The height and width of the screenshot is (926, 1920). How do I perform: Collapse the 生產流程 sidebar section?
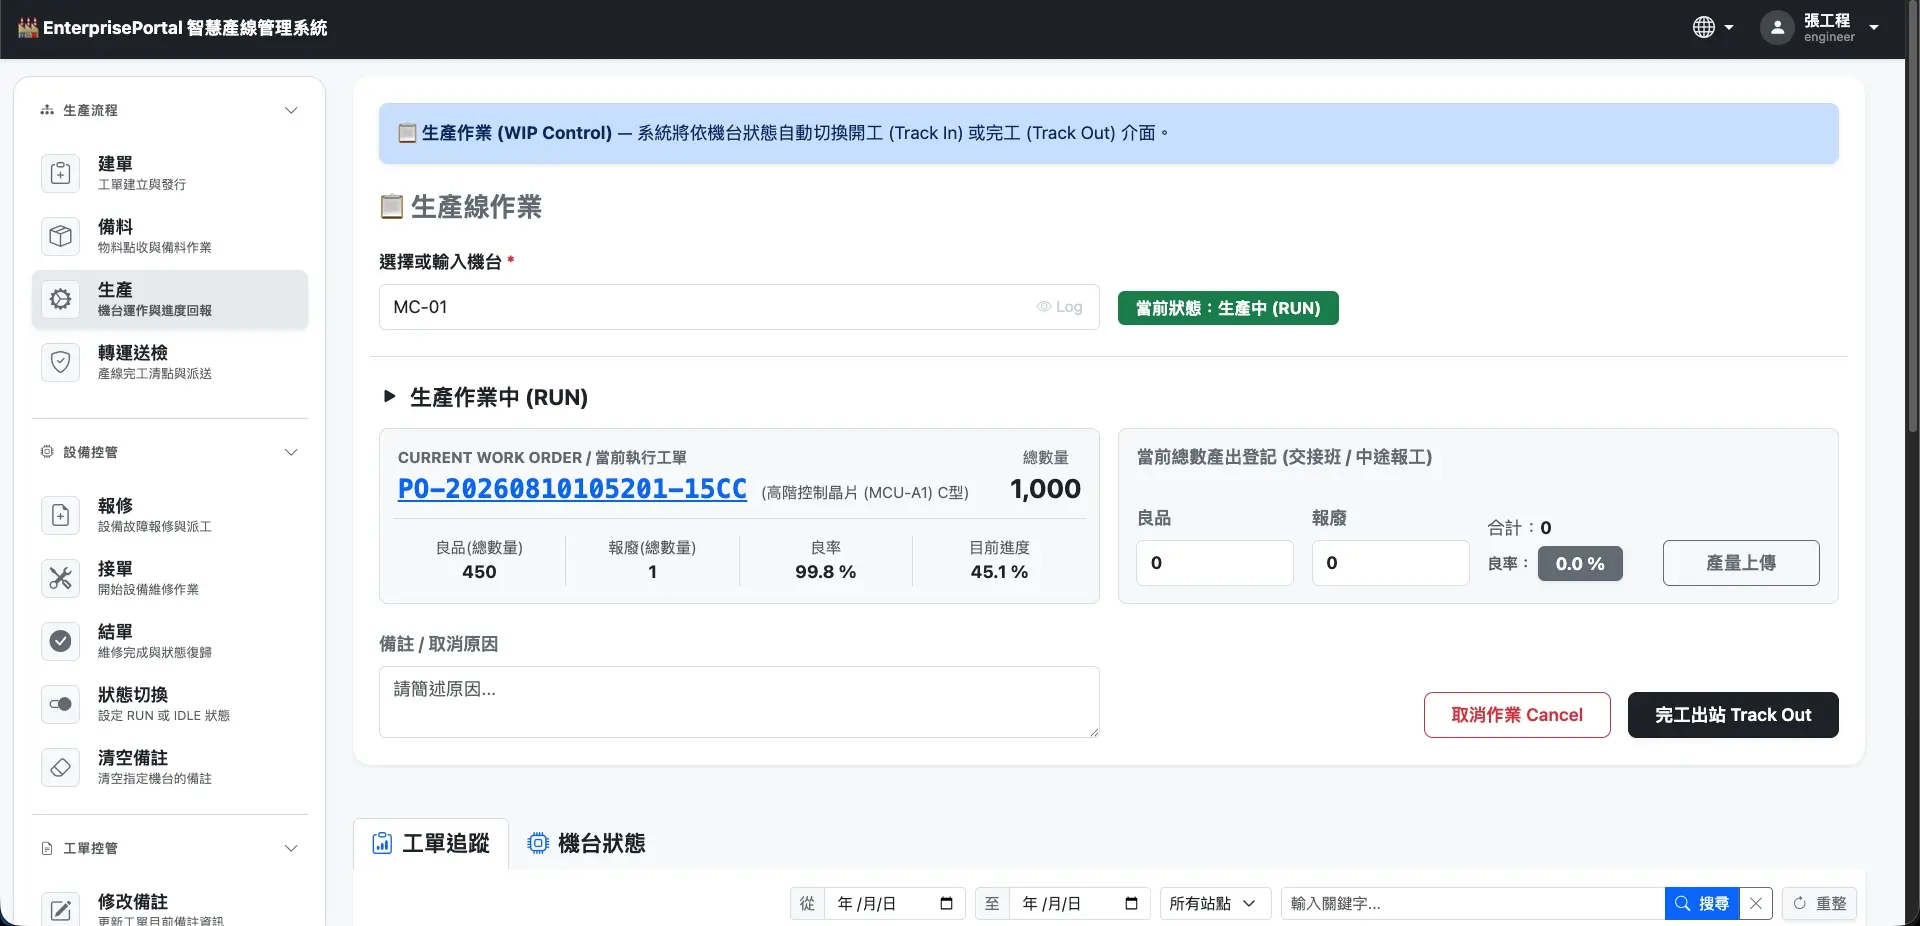click(291, 110)
